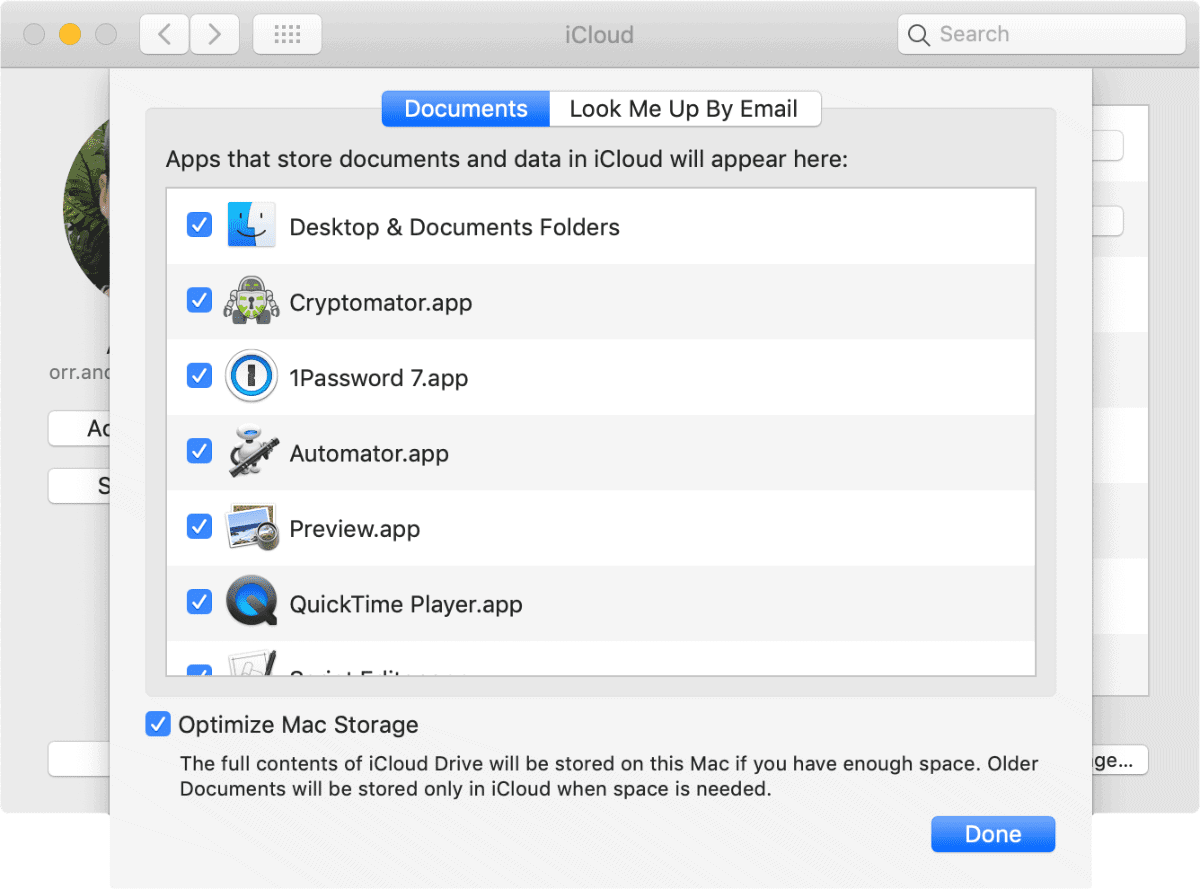Click the forward navigation arrow
1200x889 pixels.
pos(214,33)
